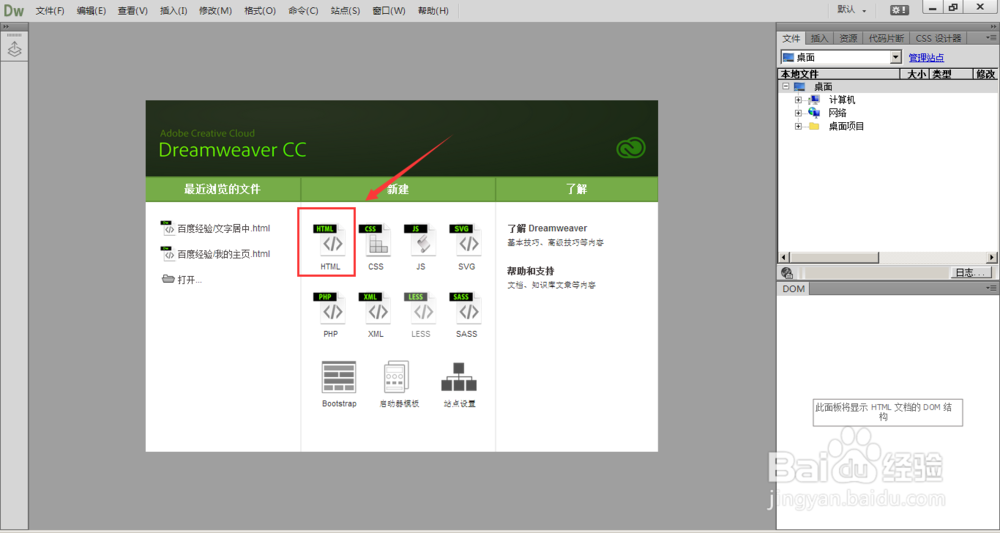Create a new SVG file
Screen dimensions: 1000x533
(x=466, y=248)
